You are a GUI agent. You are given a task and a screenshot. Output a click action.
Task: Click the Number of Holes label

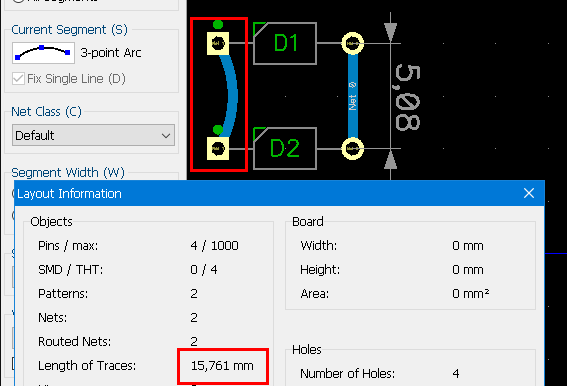[348, 373]
